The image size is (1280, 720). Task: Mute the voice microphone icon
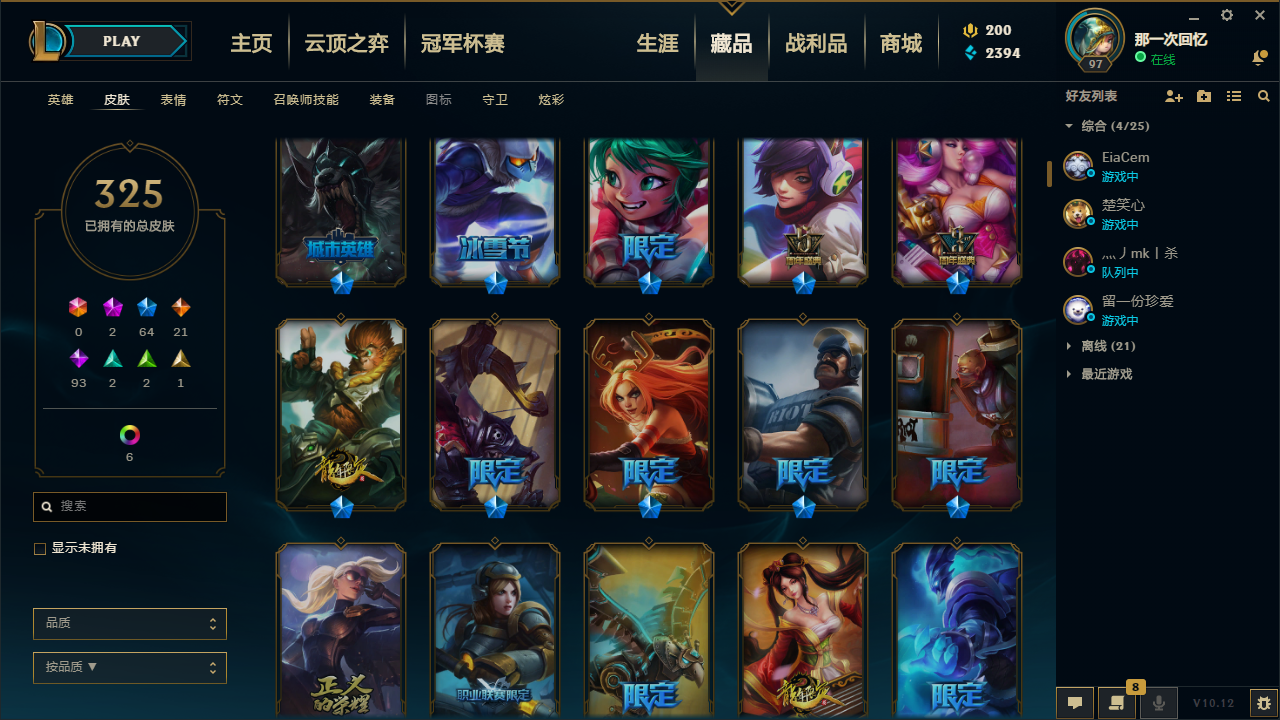[1159, 703]
